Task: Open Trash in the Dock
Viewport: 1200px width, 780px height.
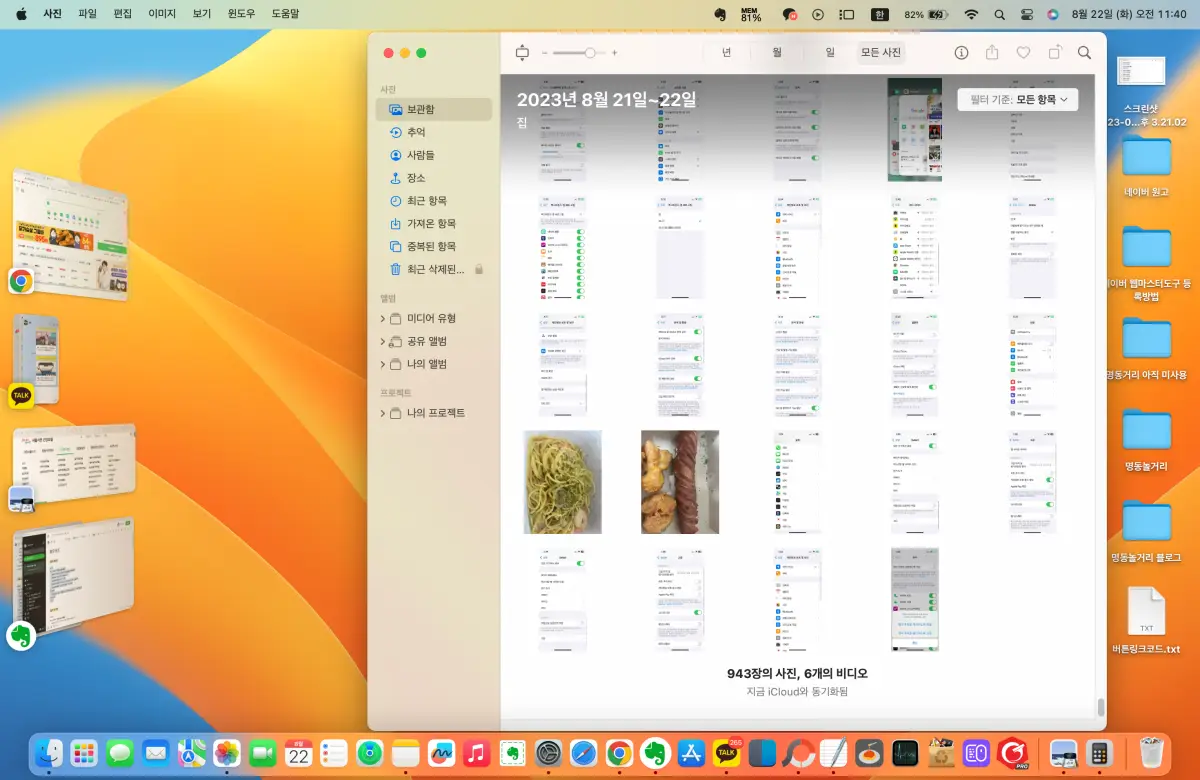Action: (1152, 753)
